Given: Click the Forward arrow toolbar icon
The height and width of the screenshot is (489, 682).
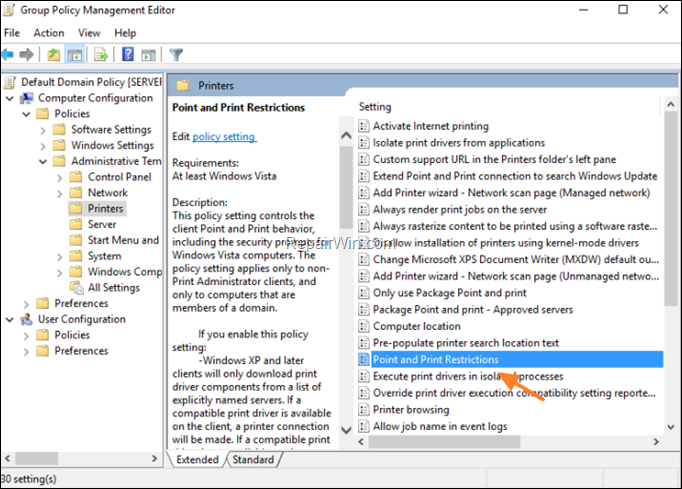Looking at the screenshot, I should pos(27,55).
